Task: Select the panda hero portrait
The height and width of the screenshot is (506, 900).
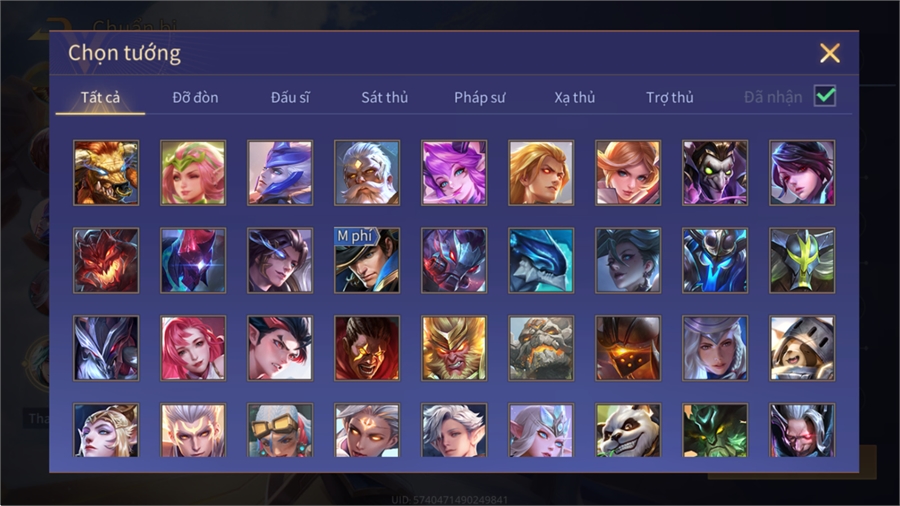Action: (628, 430)
